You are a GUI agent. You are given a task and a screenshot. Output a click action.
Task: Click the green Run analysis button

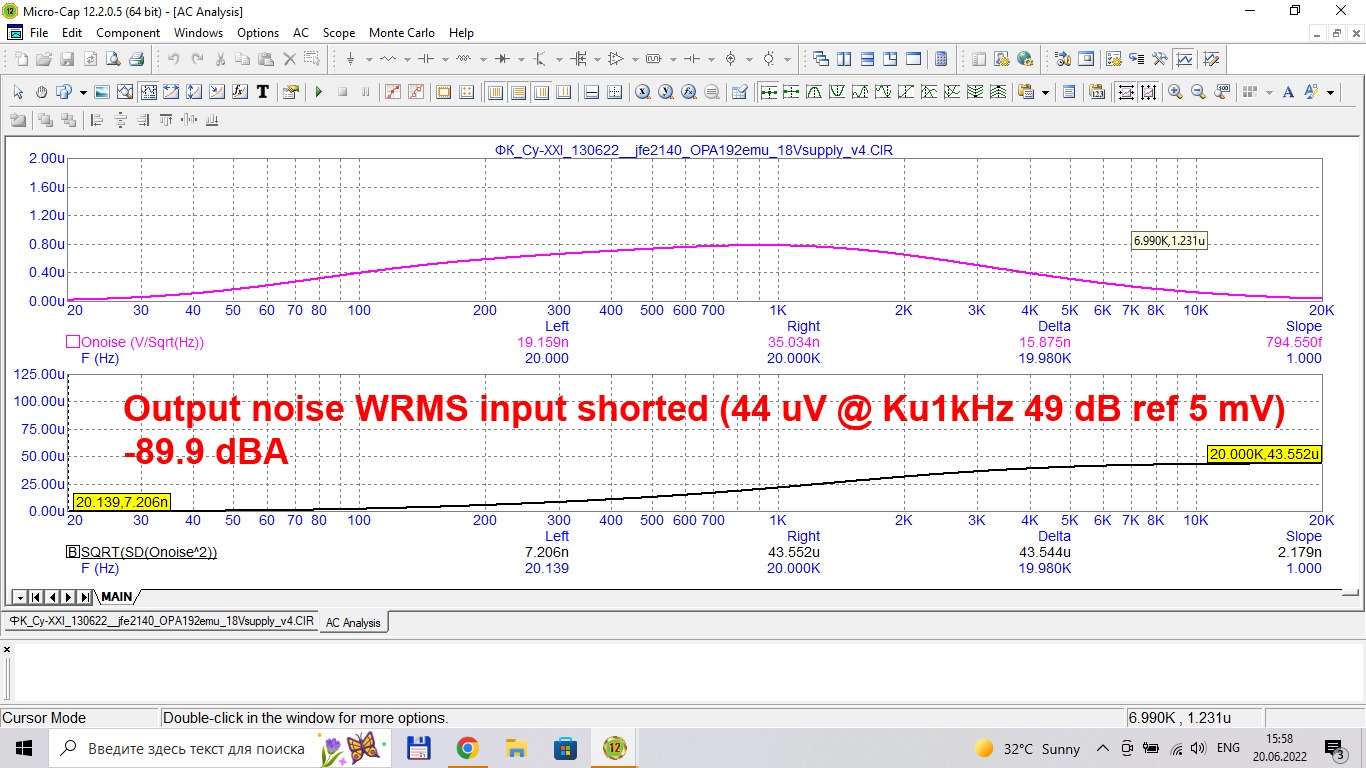coord(319,92)
